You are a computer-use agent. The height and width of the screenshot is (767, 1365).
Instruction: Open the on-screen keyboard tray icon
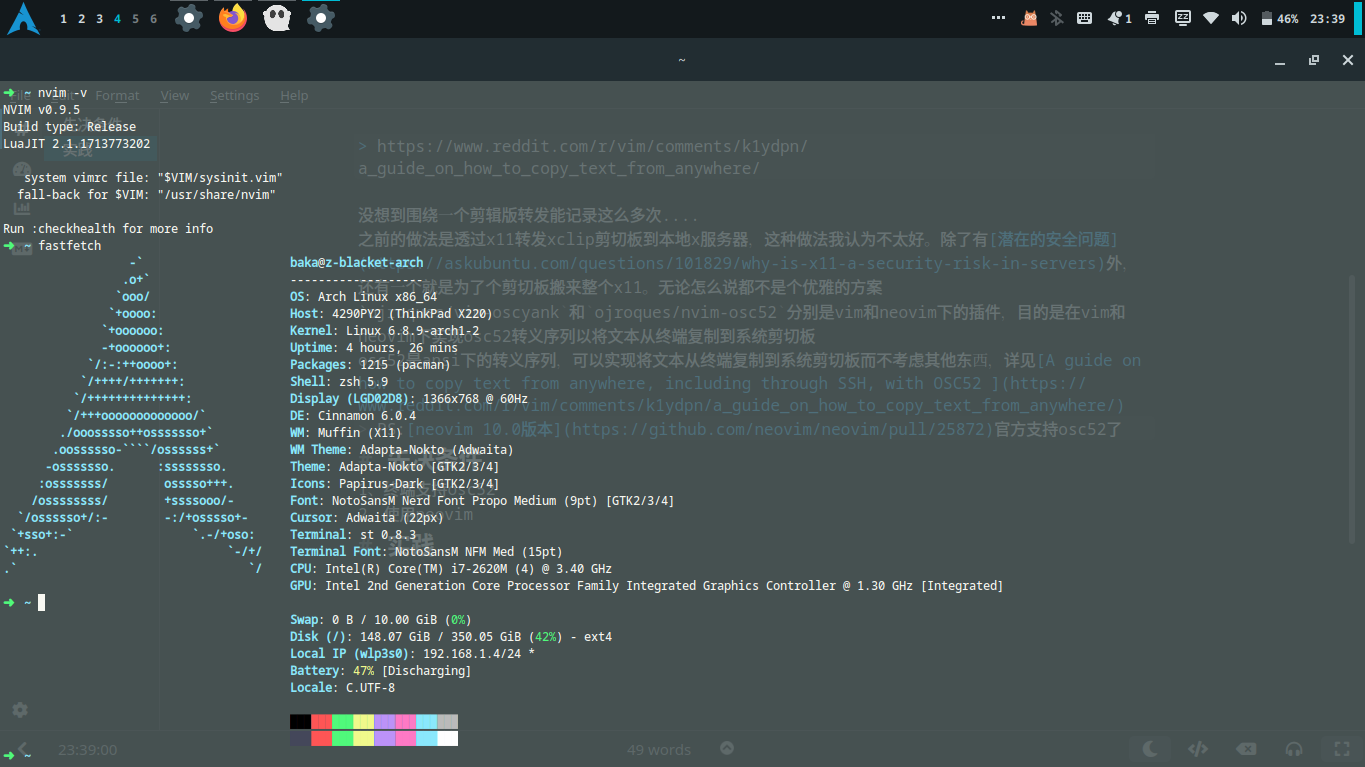[x=1084, y=18]
